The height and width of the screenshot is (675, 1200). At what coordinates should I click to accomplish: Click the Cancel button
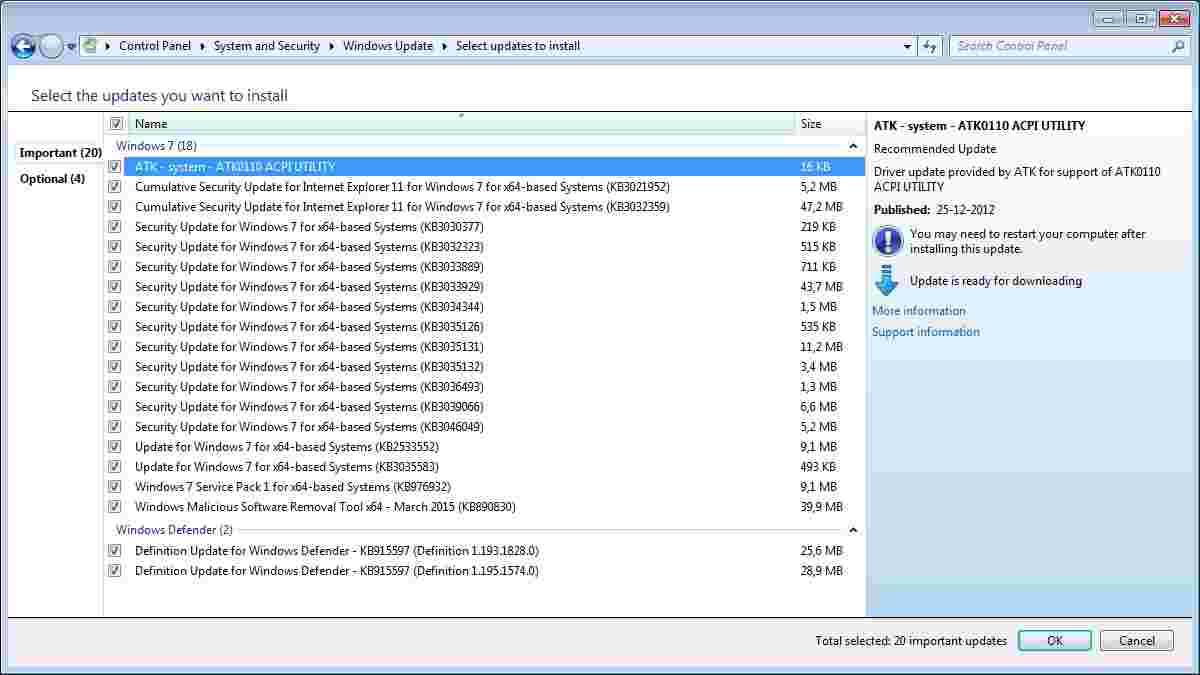coord(1137,641)
